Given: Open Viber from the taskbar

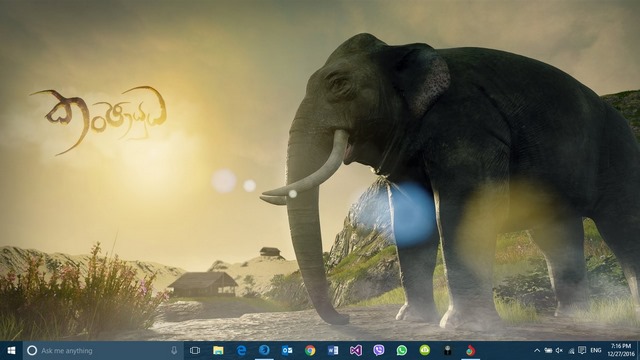Looking at the screenshot, I should click(x=379, y=351).
